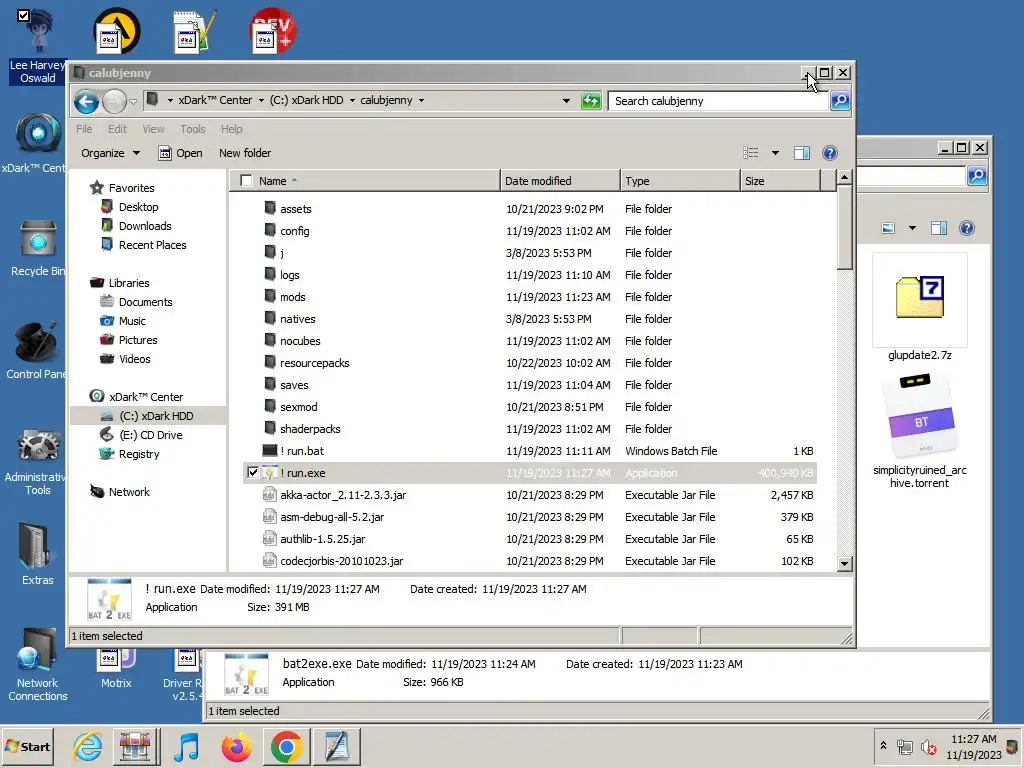Open the red DEV desktop shortcut
The image size is (1024, 768).
[272, 31]
